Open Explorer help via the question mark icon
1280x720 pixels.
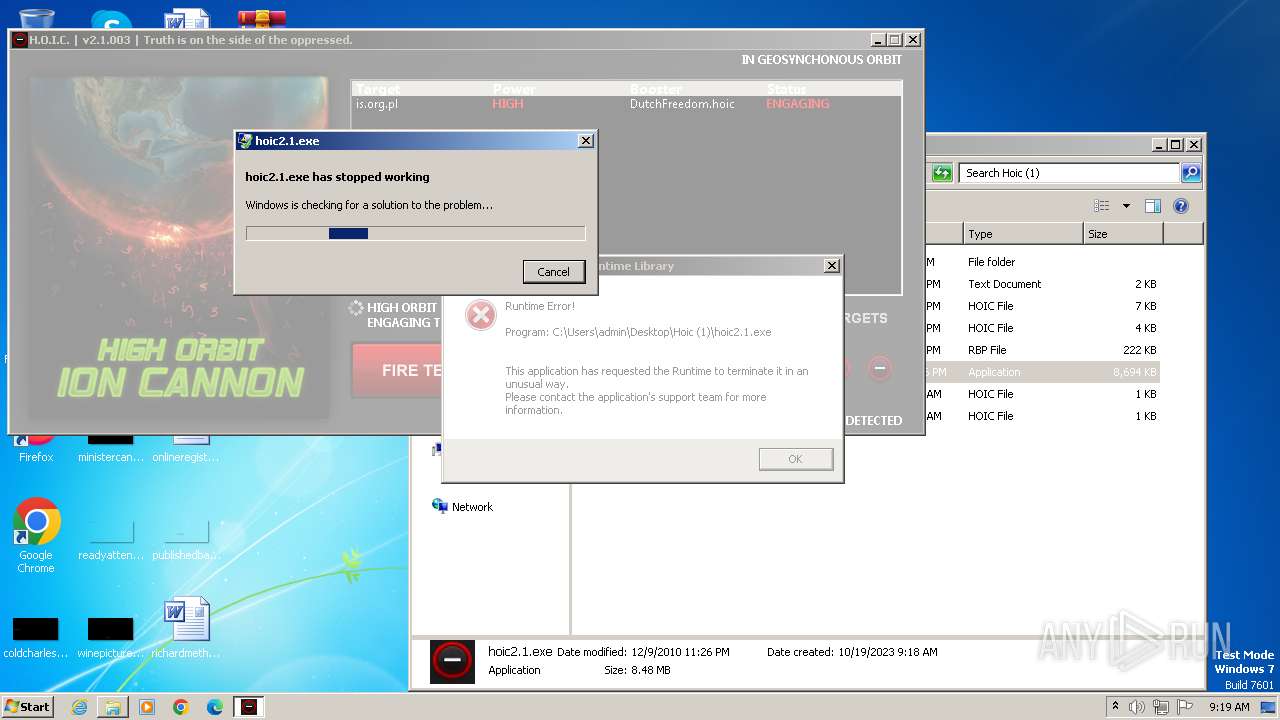[x=1181, y=206]
